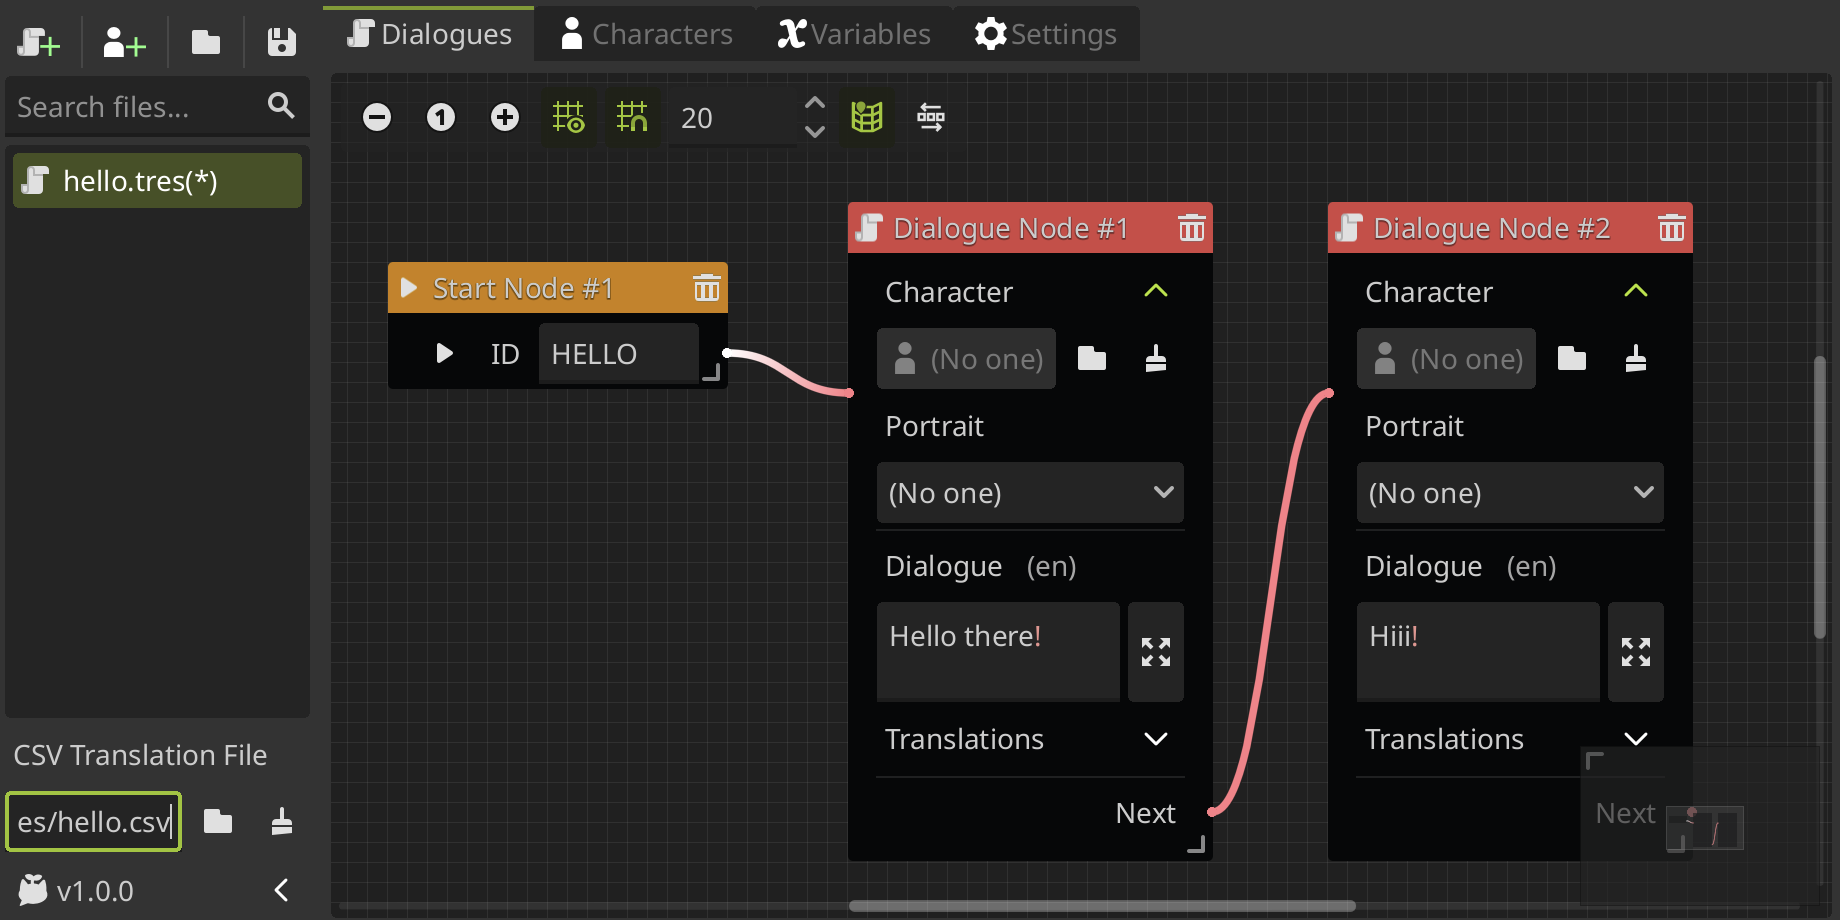This screenshot has height=920, width=1840.
Task: Reset graph zoom to 100%
Action: 441,117
